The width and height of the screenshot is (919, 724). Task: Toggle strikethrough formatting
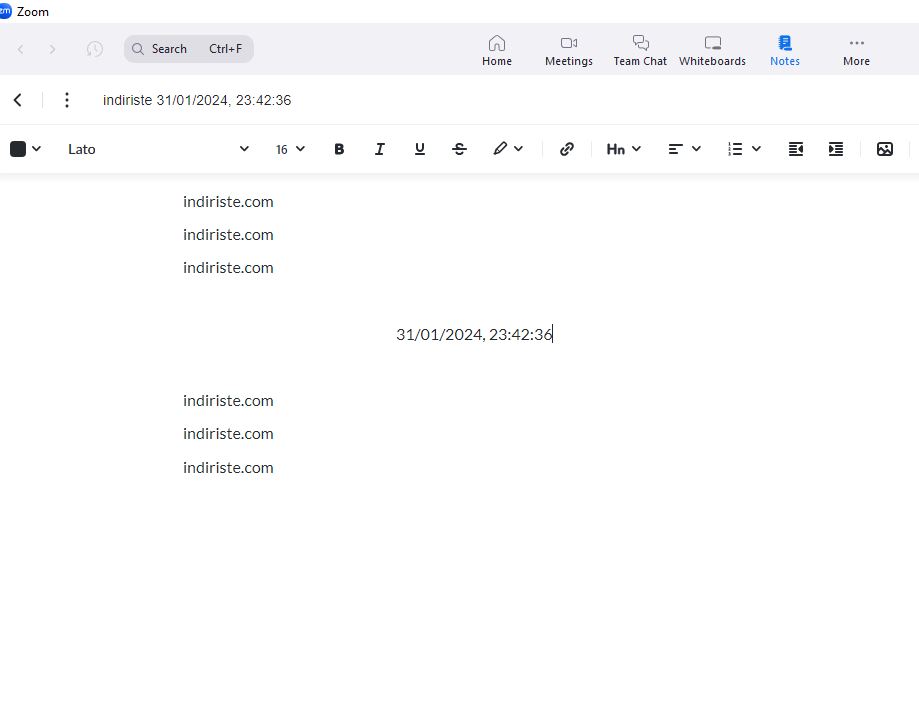pyautogui.click(x=460, y=149)
